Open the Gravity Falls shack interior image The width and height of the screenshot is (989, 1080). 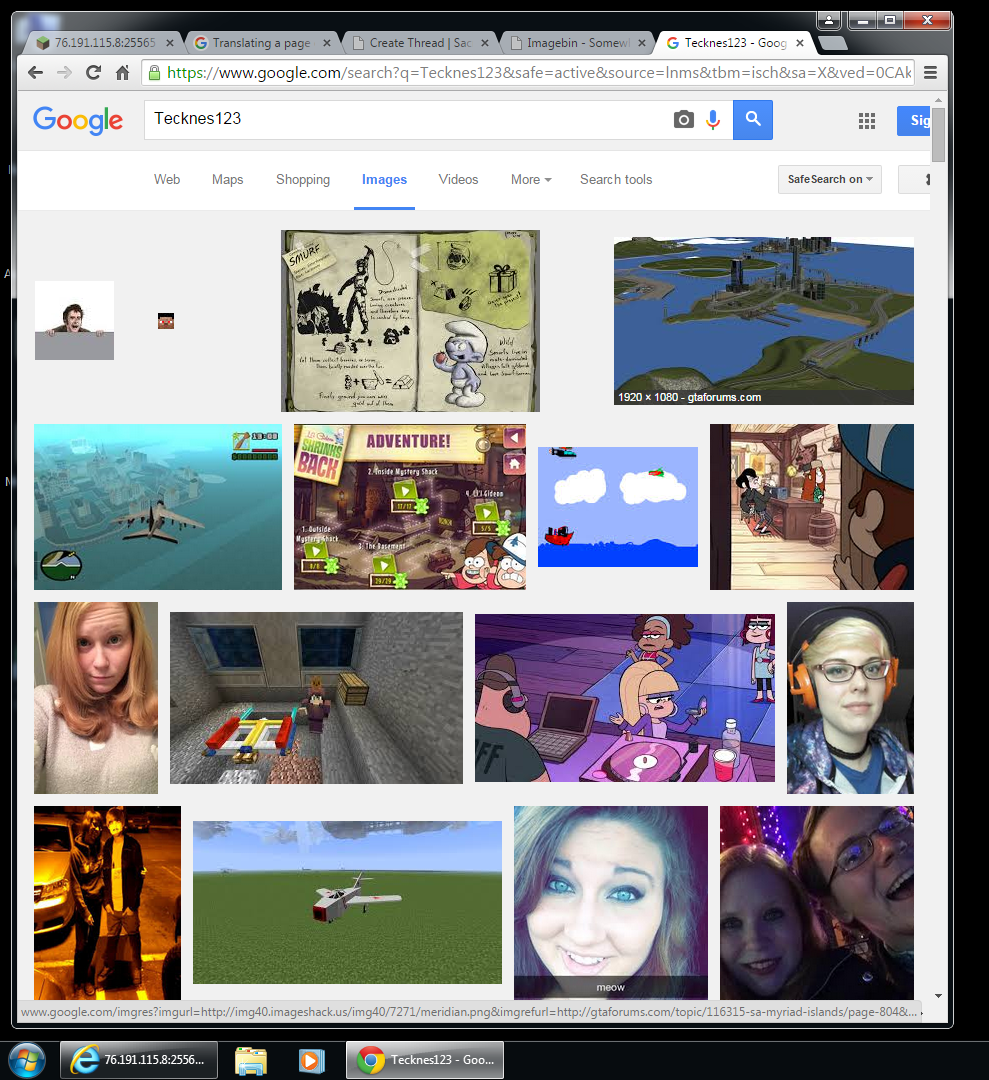coord(812,507)
